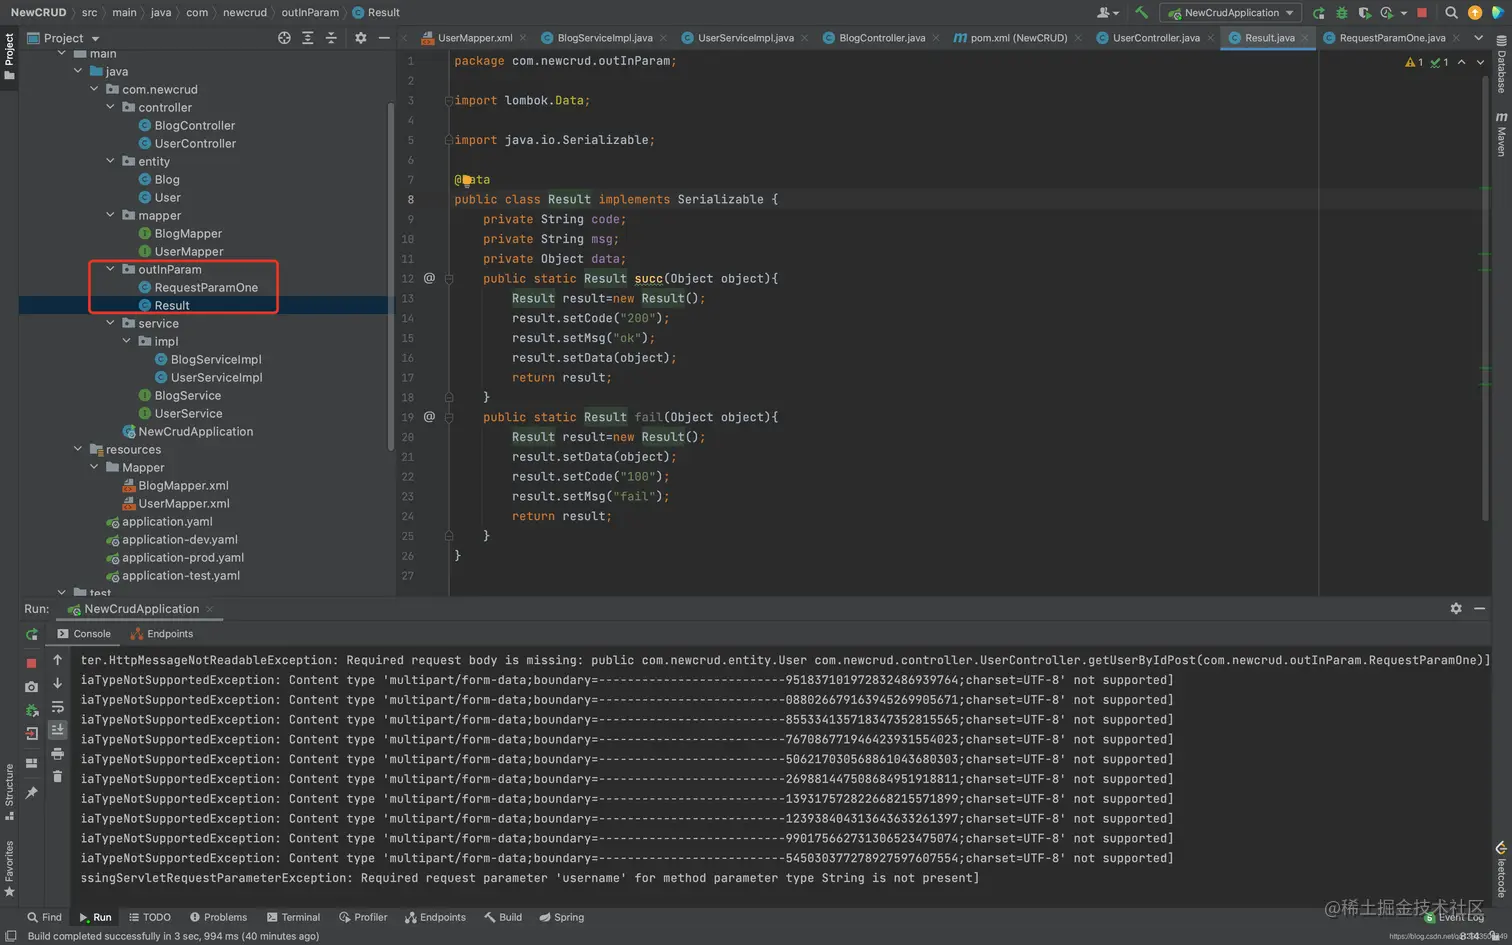Collapse the resources folder

[78, 449]
